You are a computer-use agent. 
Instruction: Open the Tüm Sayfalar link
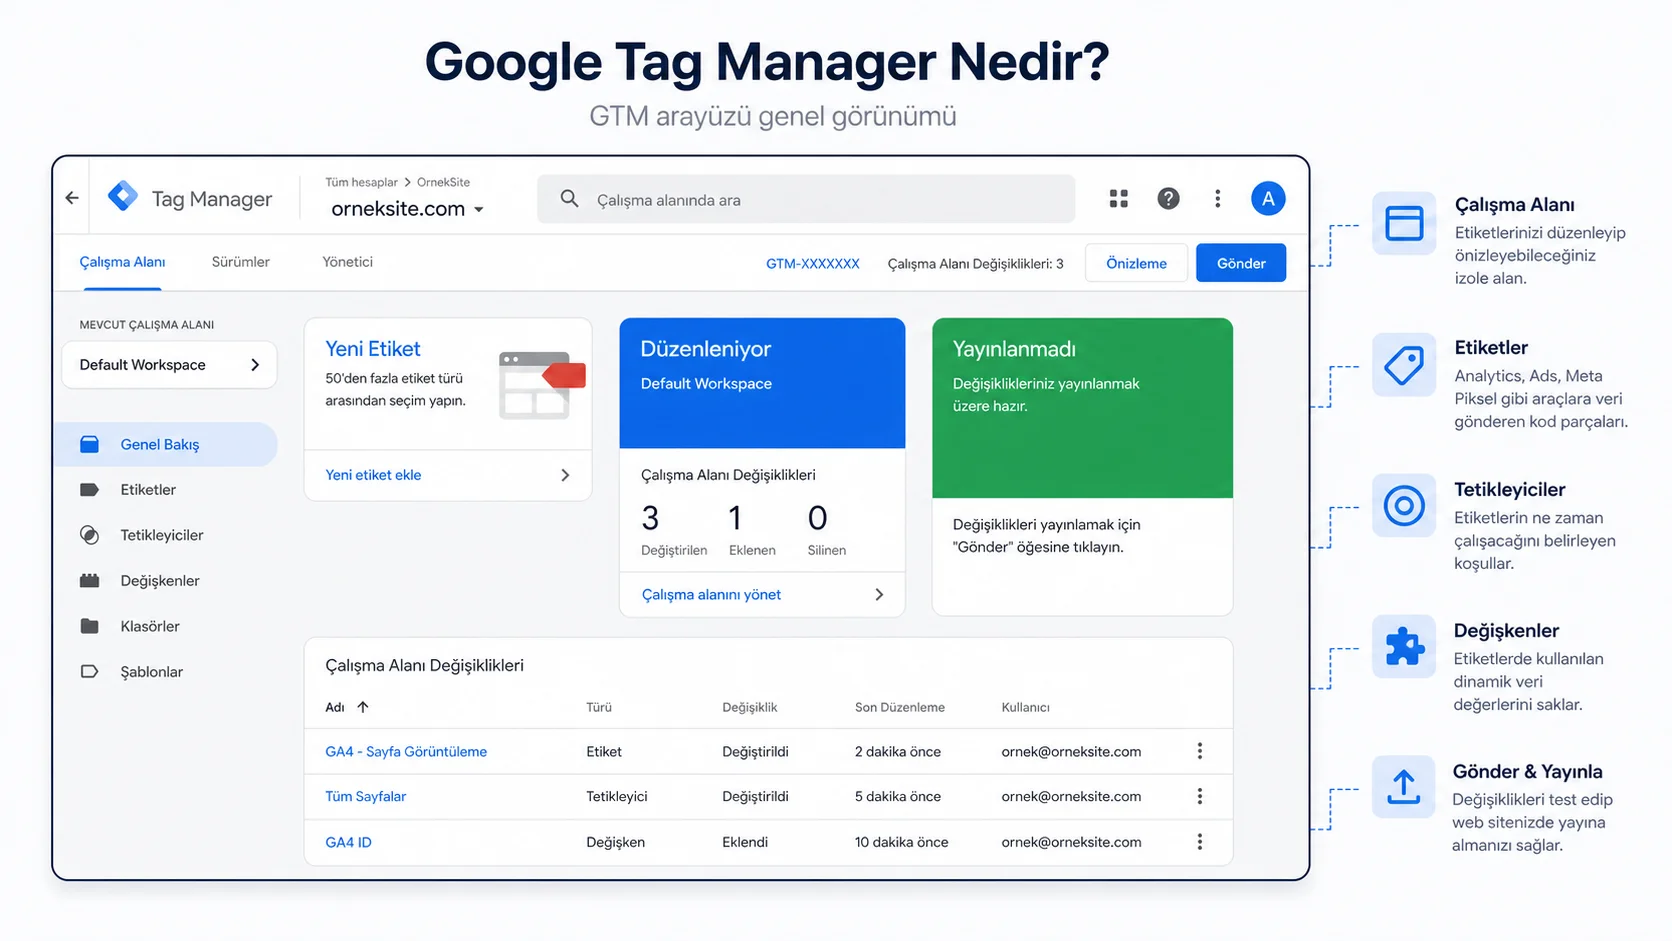(365, 796)
